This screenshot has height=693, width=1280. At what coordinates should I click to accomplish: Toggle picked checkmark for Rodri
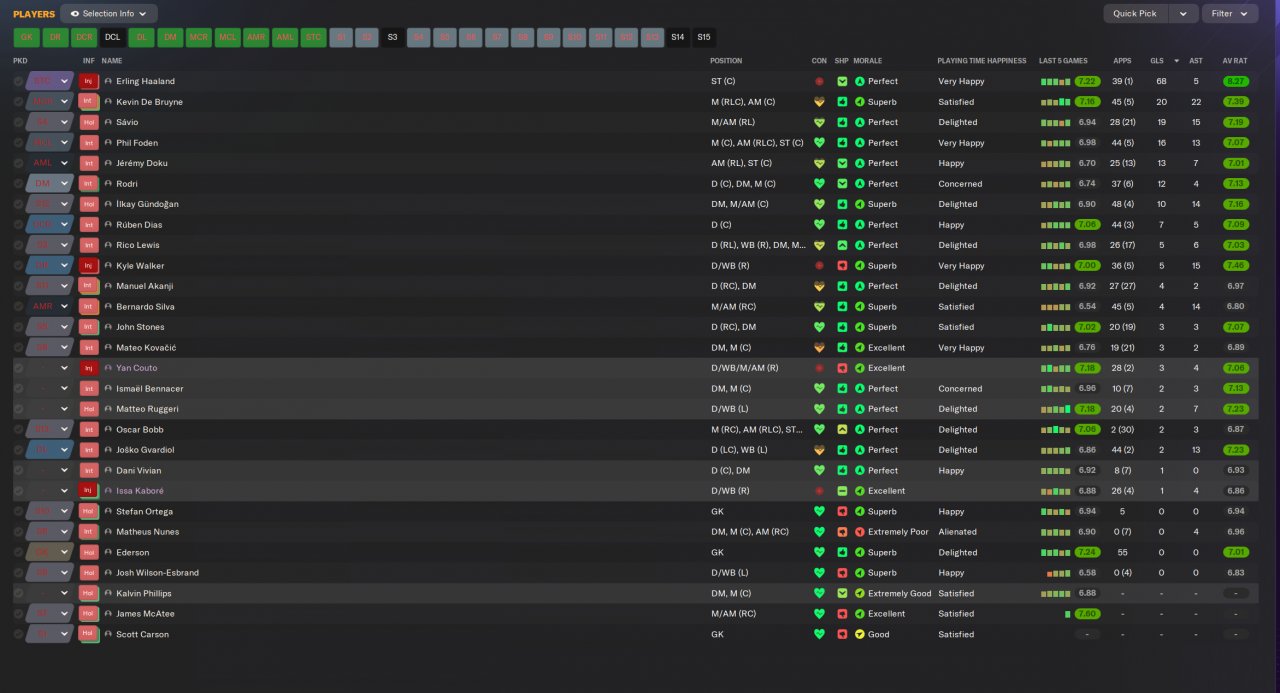click(x=19, y=184)
